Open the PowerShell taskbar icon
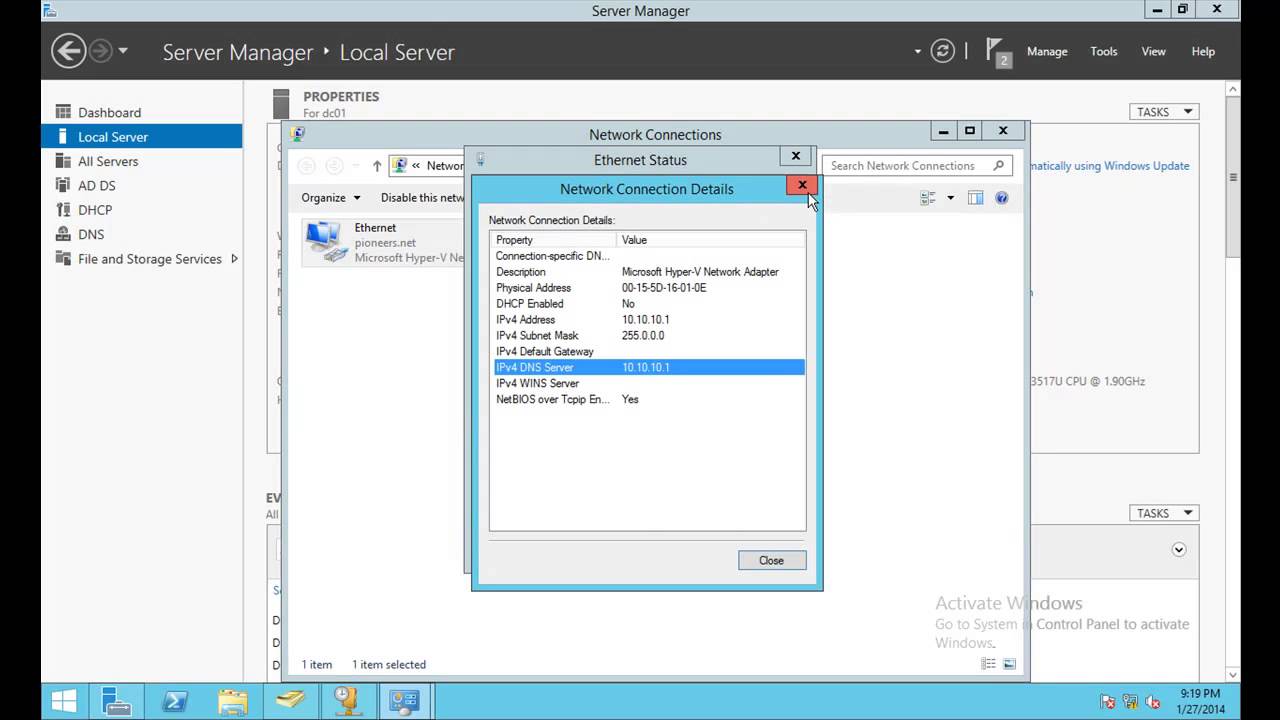 176,700
